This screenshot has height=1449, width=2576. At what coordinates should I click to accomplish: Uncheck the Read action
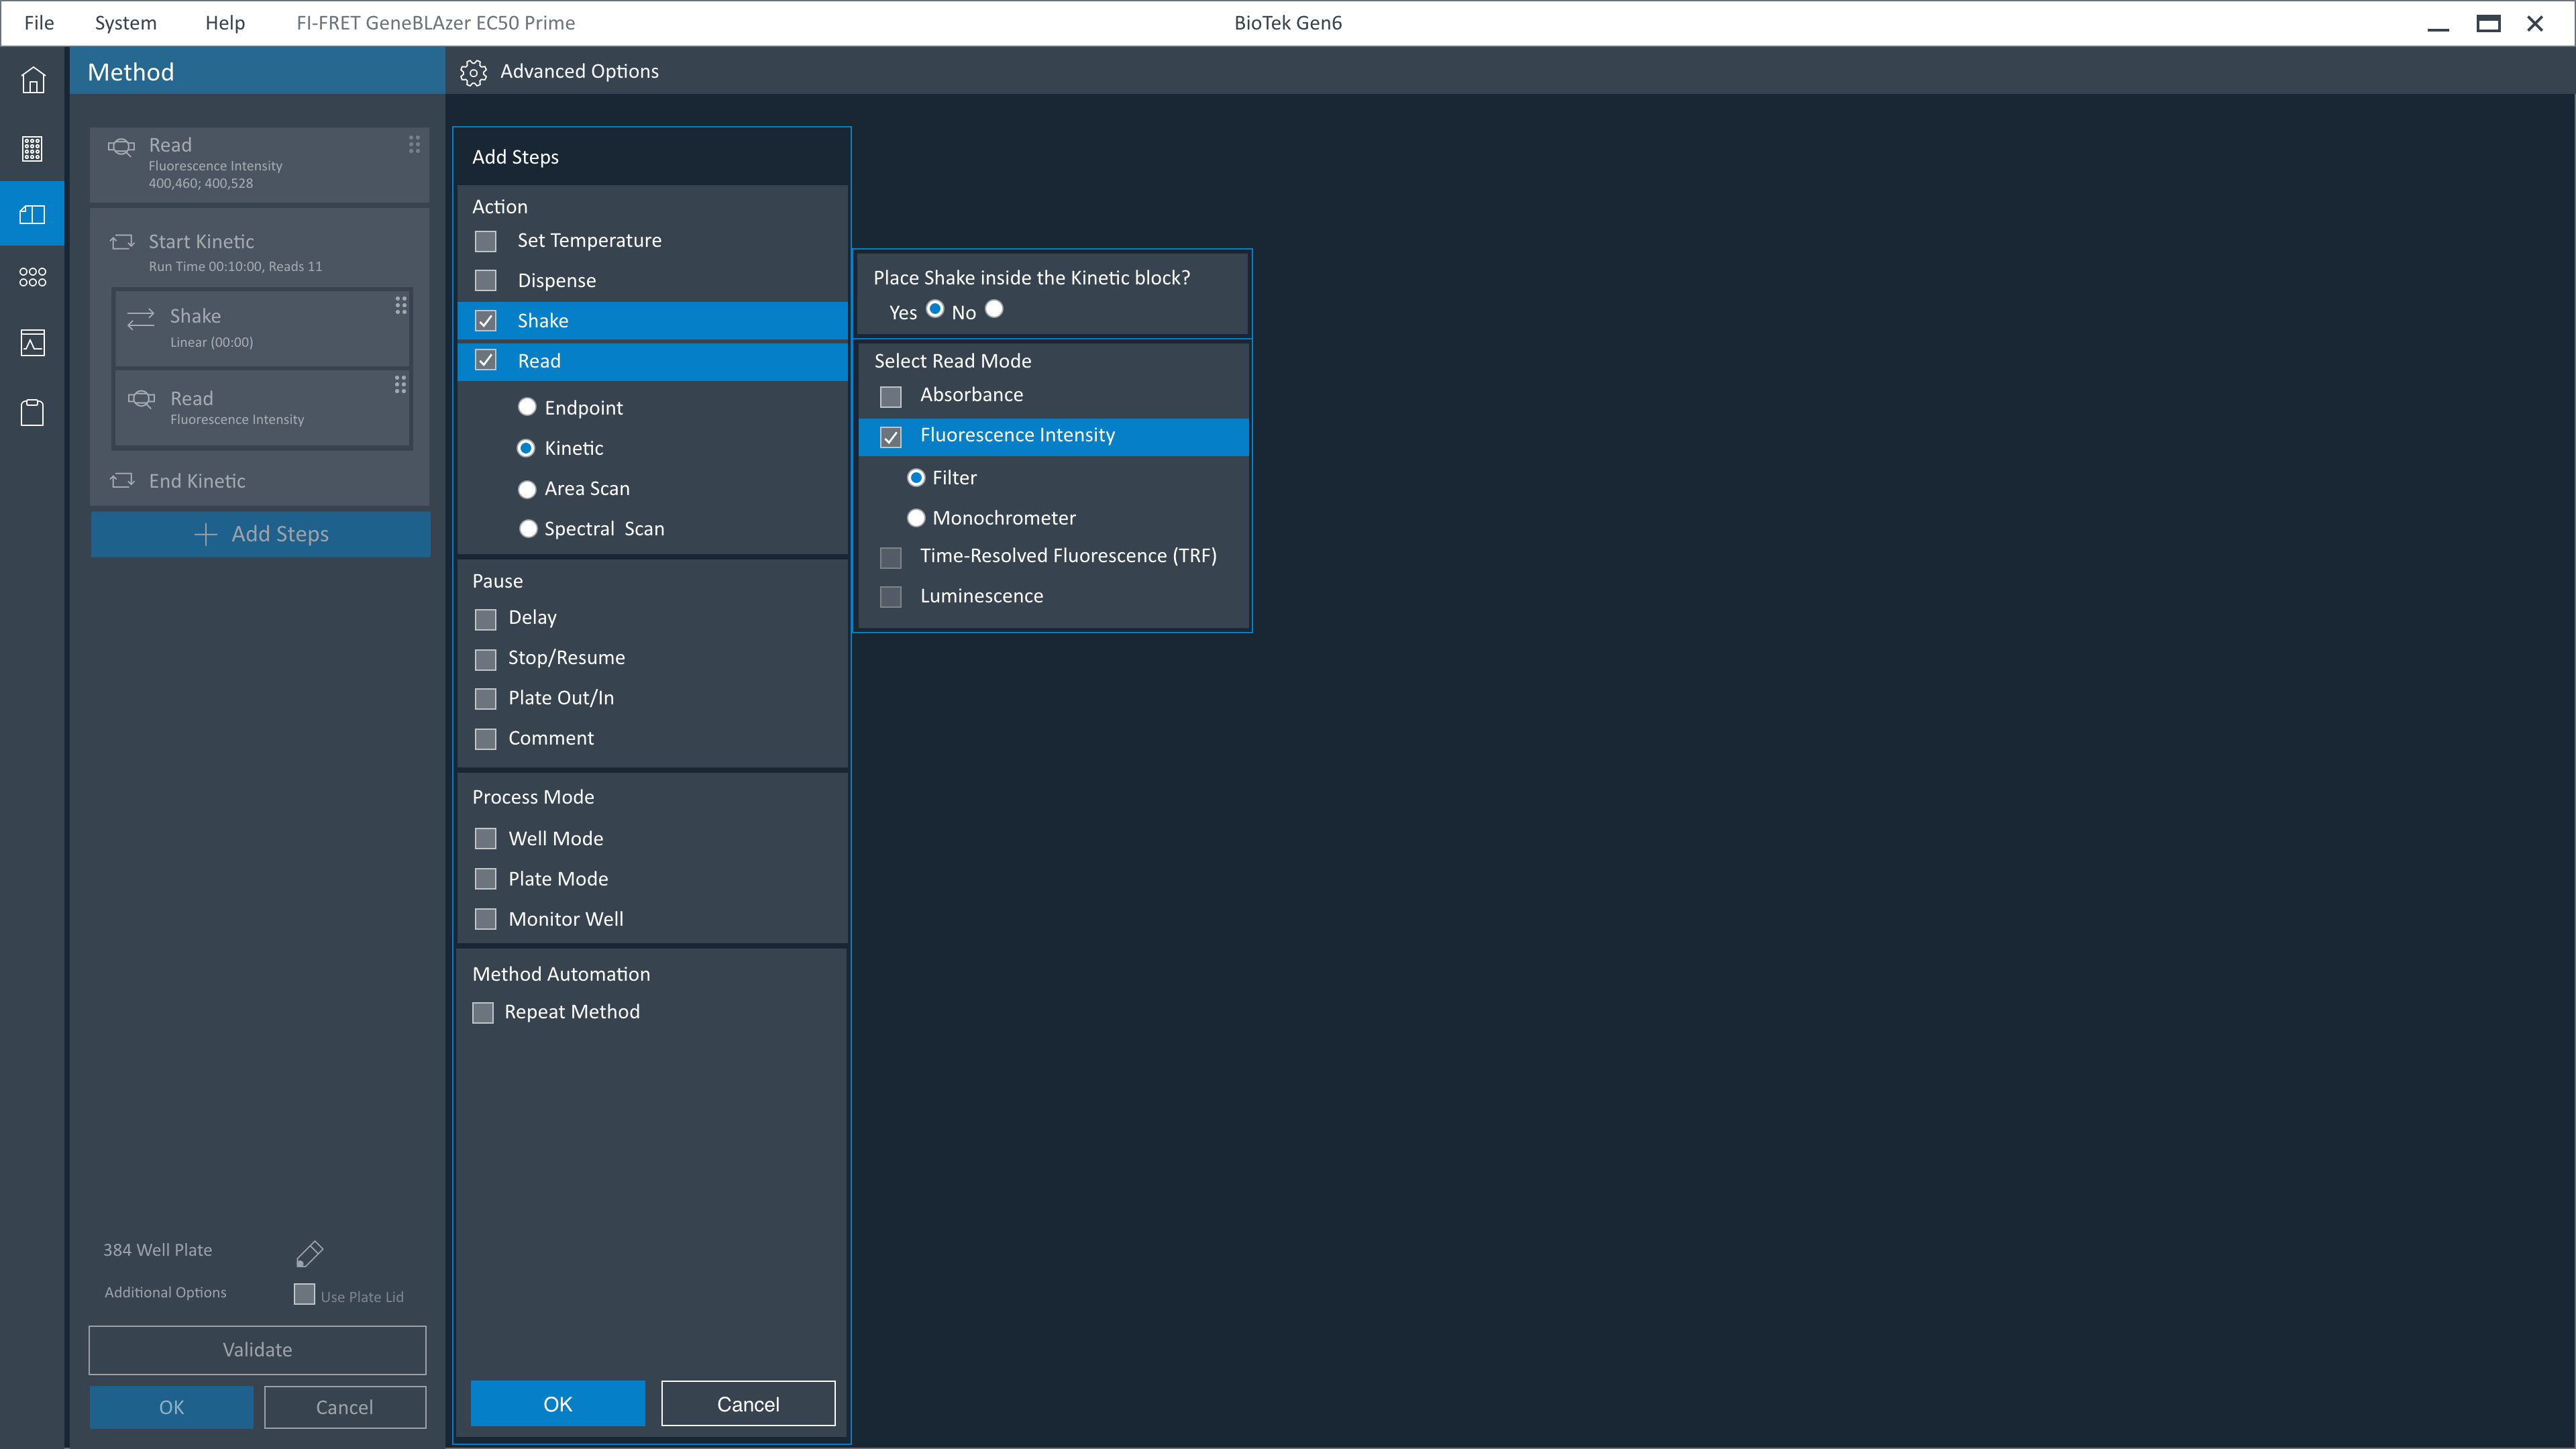(486, 361)
